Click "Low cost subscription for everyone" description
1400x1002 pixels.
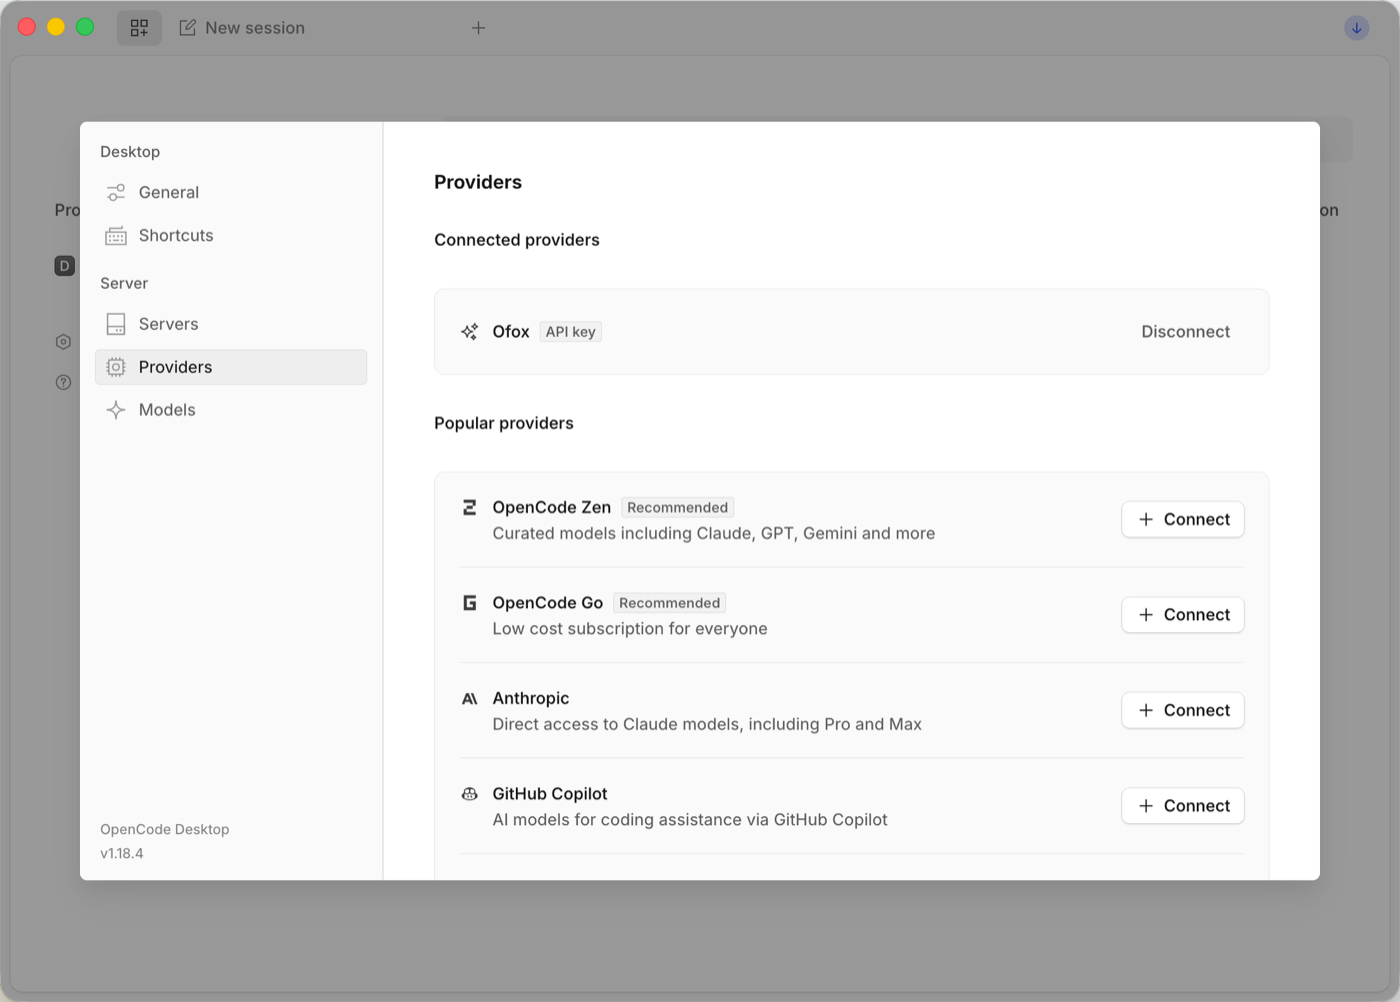[x=630, y=629]
